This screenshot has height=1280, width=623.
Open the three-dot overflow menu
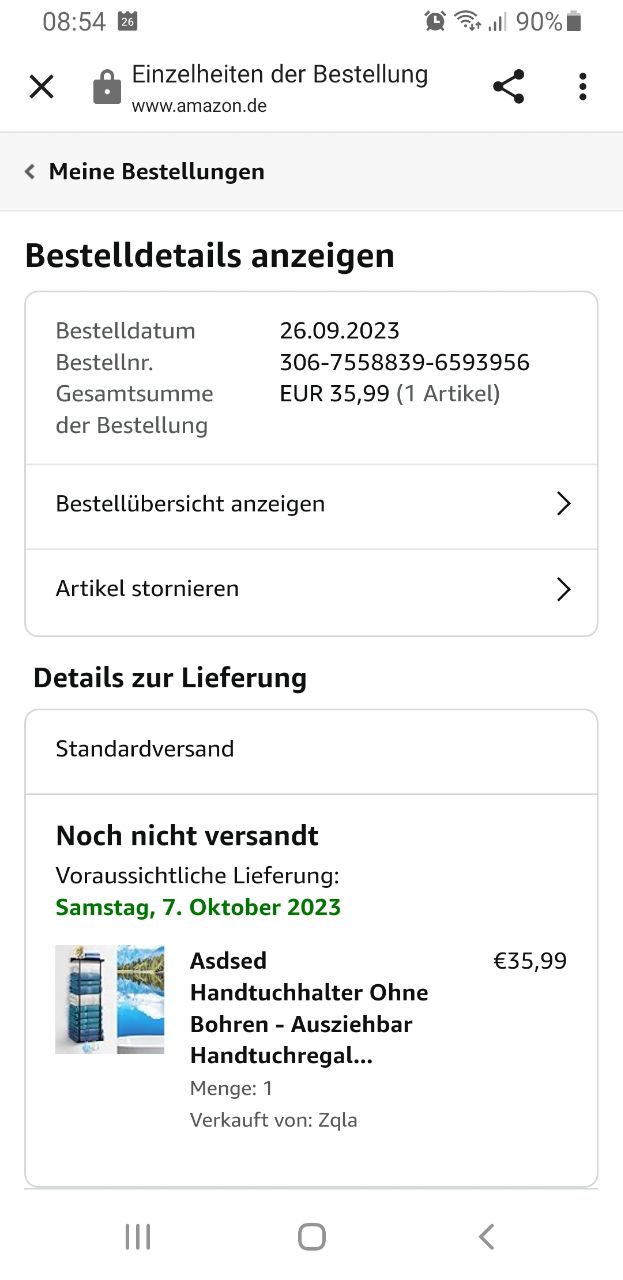(x=582, y=87)
